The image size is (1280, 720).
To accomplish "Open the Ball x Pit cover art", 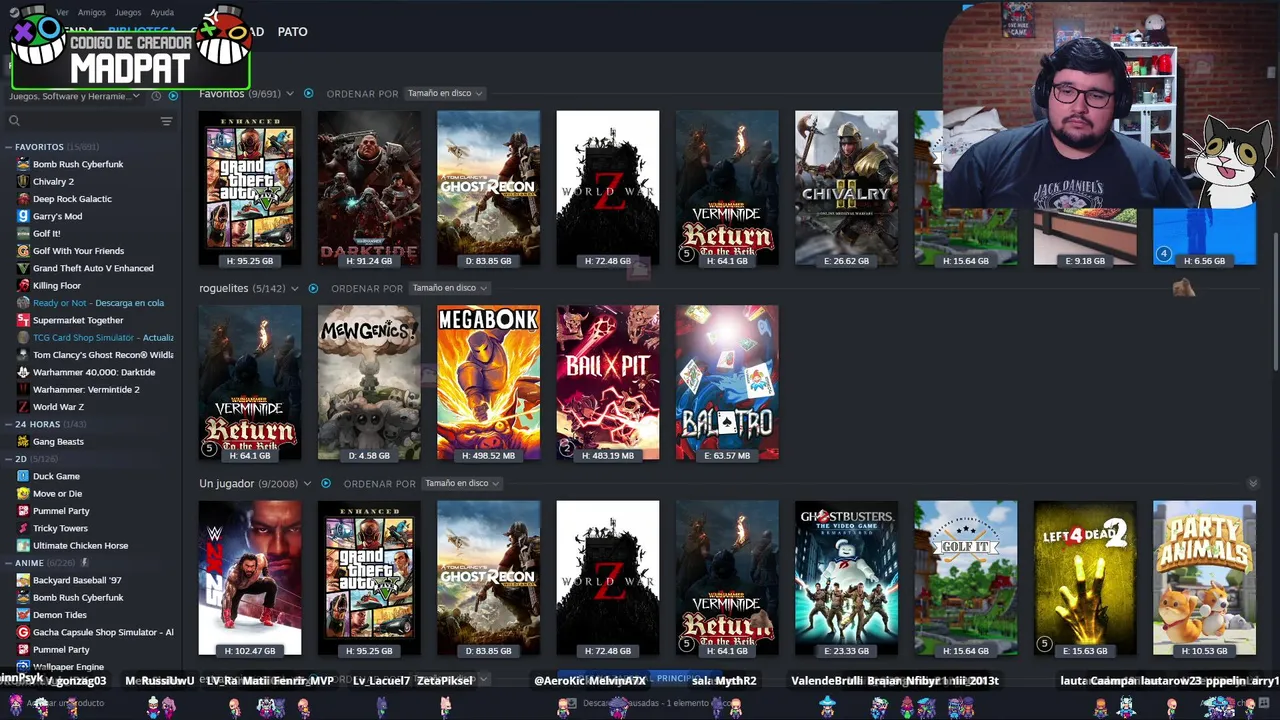I will tap(607, 383).
